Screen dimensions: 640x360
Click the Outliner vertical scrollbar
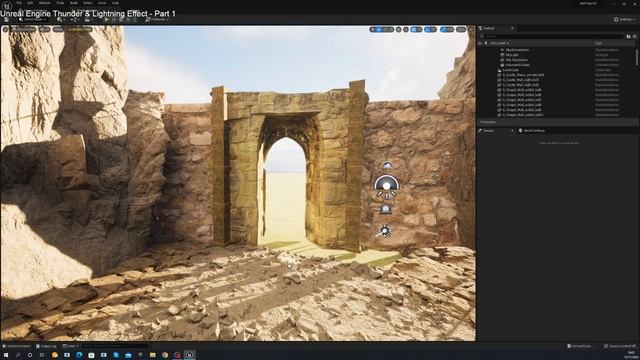(637, 57)
